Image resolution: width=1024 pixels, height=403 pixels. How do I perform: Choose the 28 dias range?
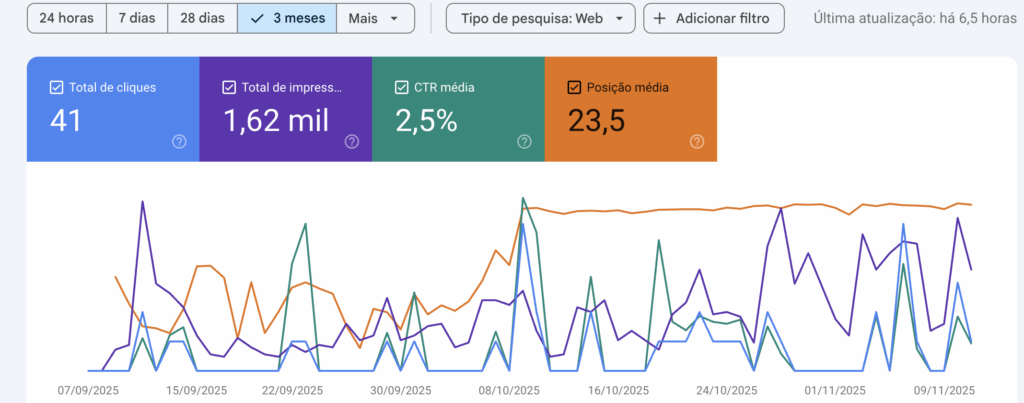pyautogui.click(x=202, y=18)
